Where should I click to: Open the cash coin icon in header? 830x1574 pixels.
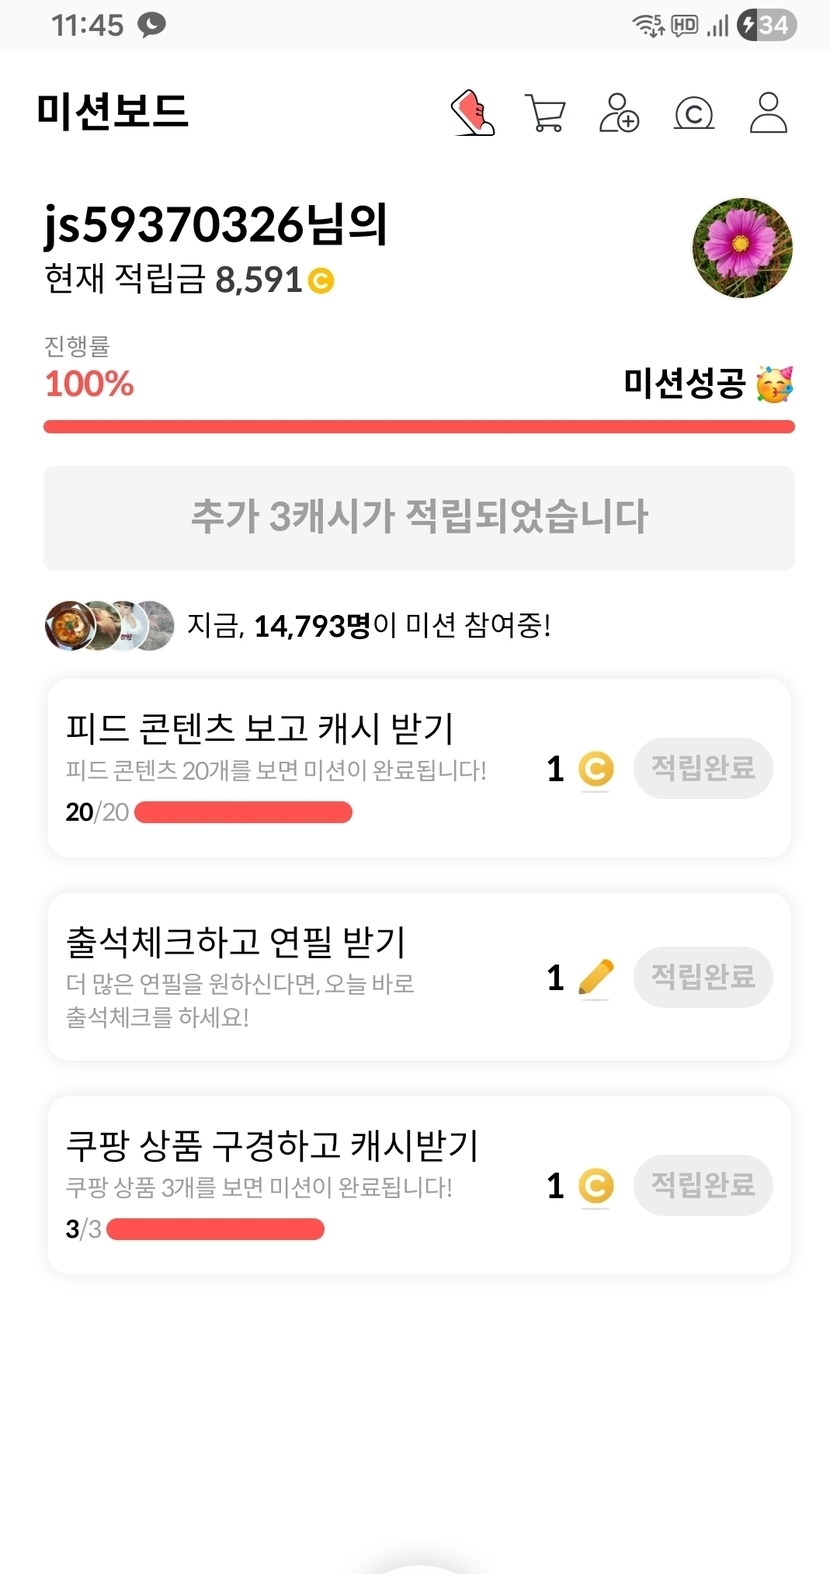coord(694,113)
